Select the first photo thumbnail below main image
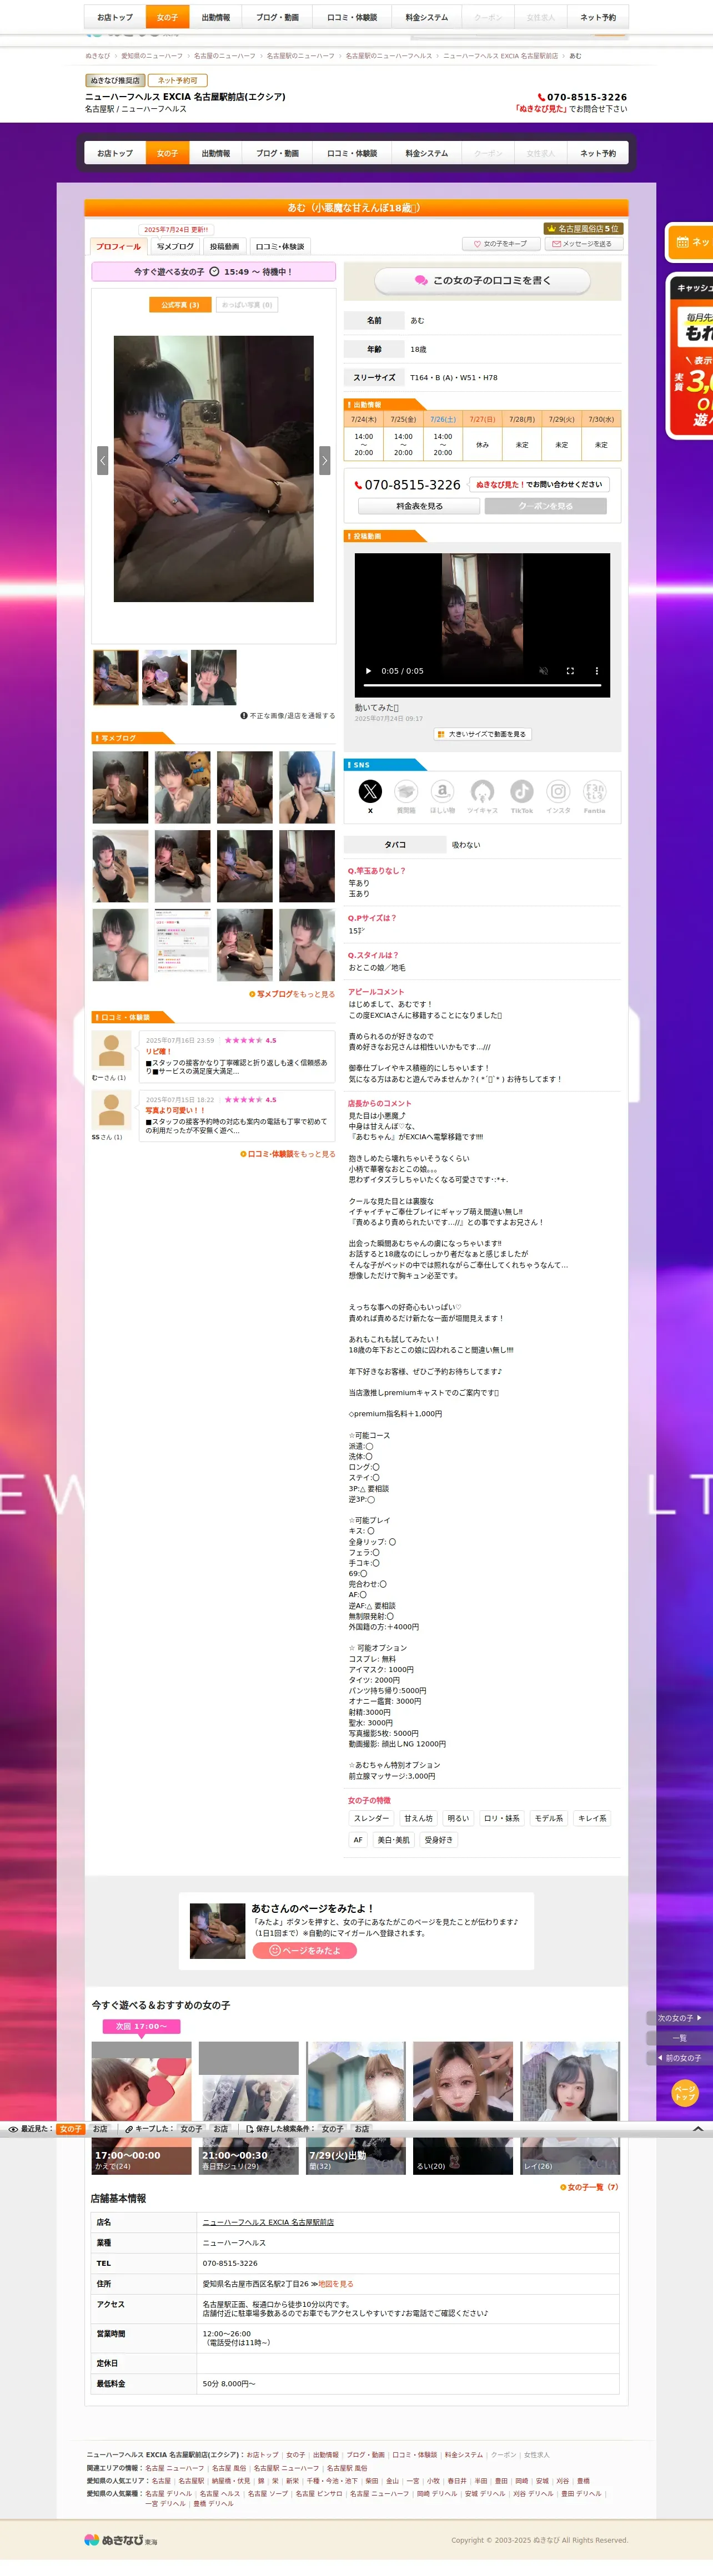This screenshot has height=2576, width=713. pyautogui.click(x=116, y=677)
